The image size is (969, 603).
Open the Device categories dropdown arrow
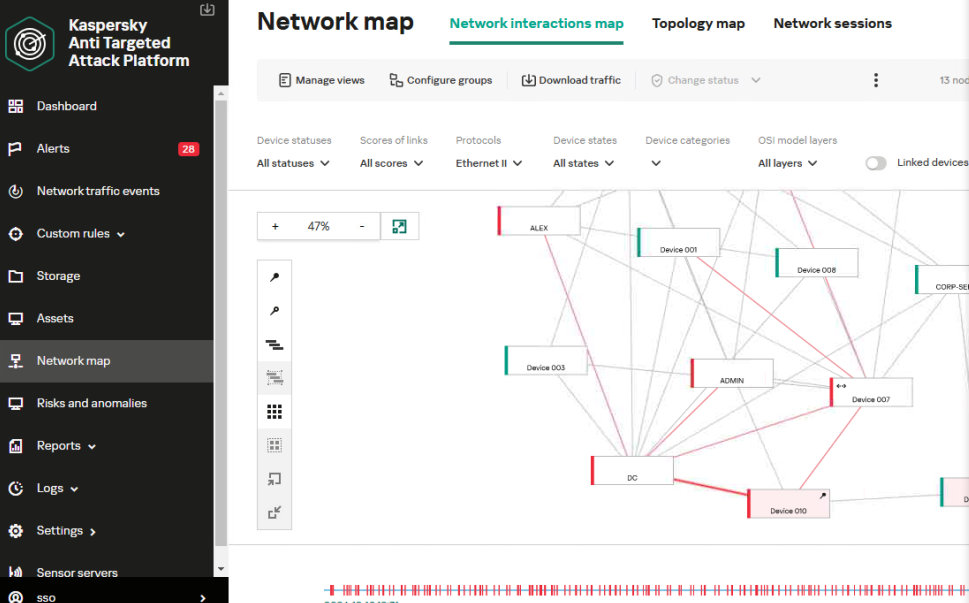pos(656,163)
